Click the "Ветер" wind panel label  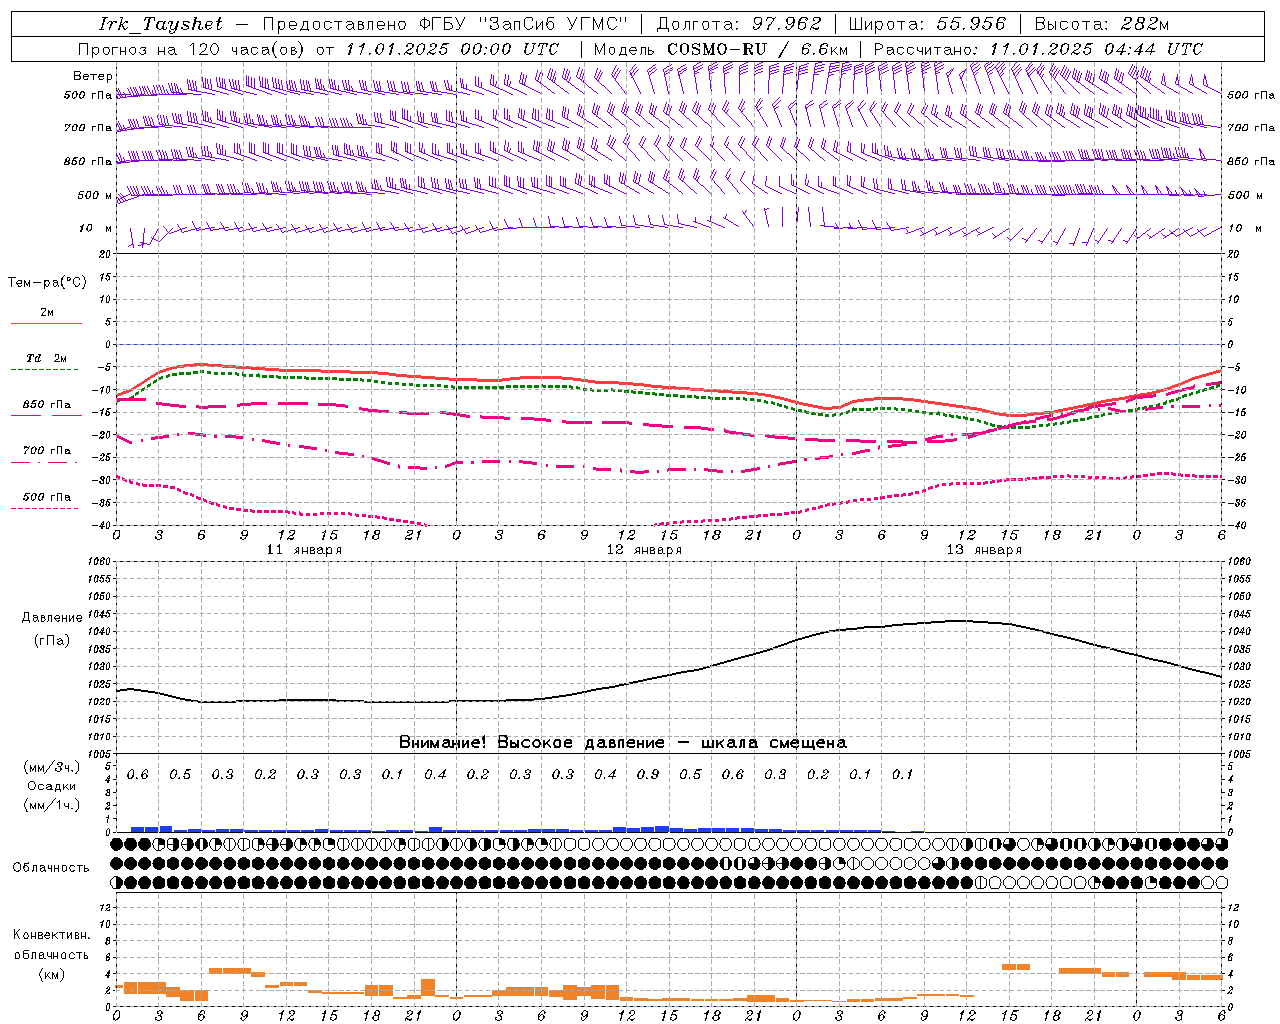tap(93, 76)
